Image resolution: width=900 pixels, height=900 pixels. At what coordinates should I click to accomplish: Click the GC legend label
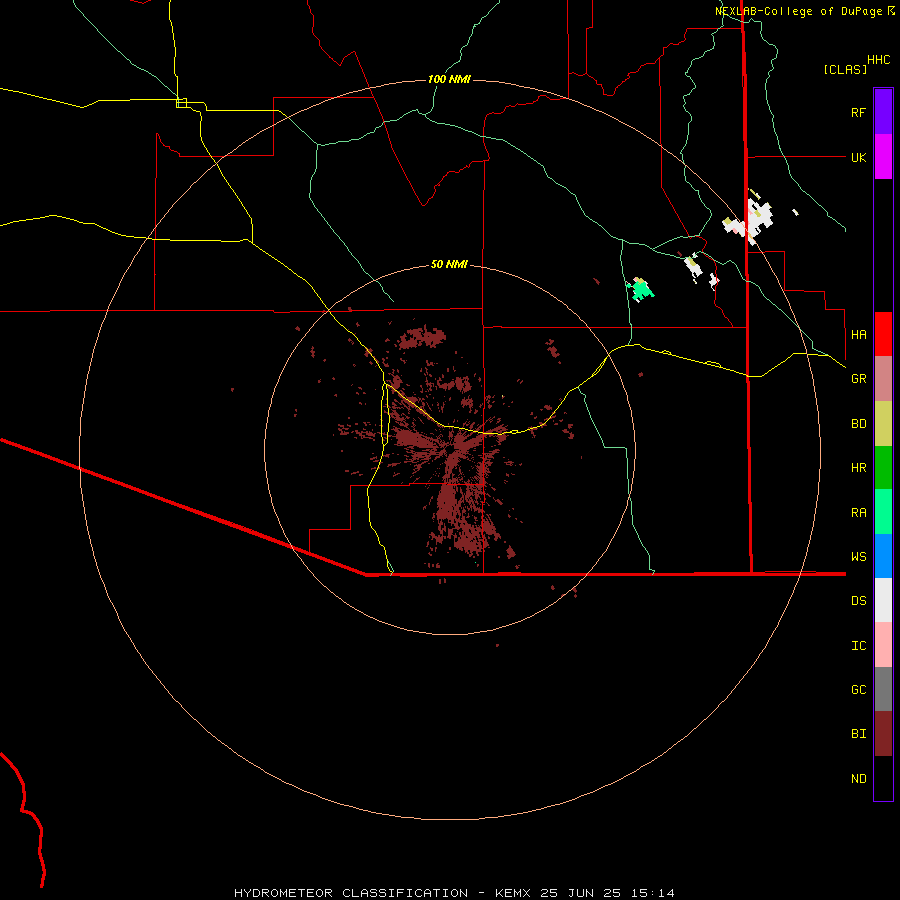tap(858, 690)
